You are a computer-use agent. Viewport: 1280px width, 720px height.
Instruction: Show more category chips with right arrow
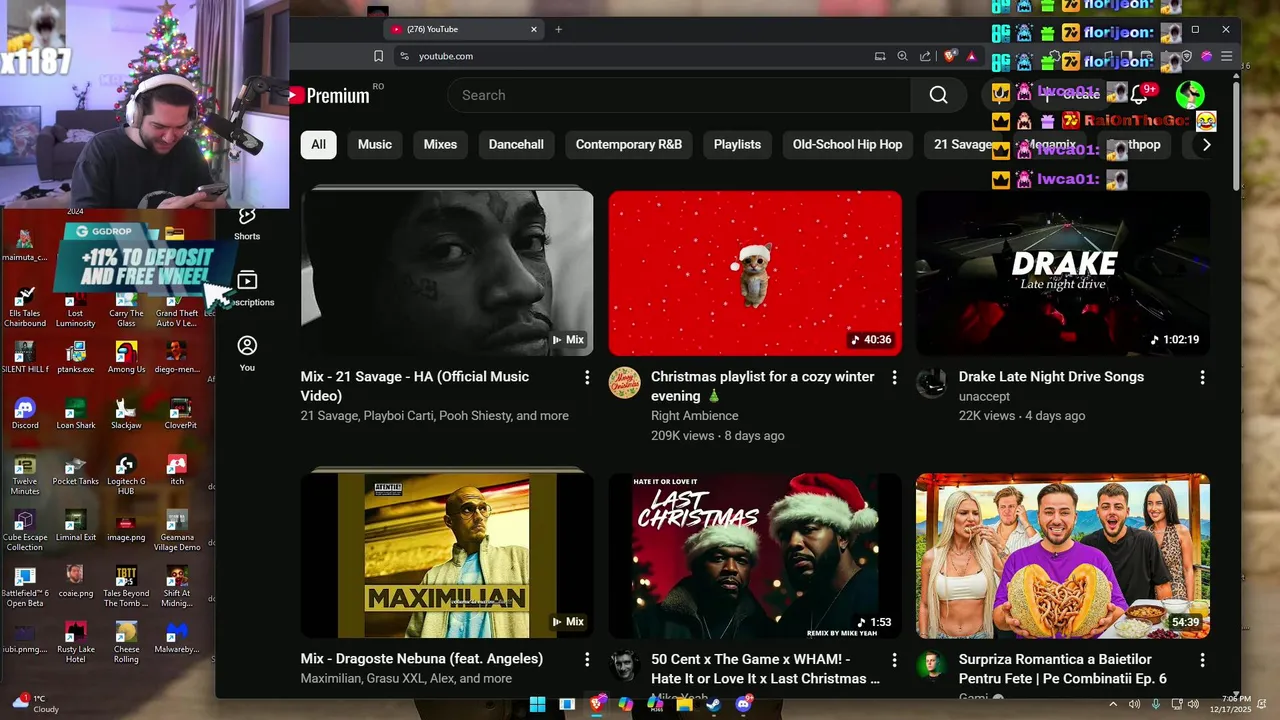[x=1206, y=144]
